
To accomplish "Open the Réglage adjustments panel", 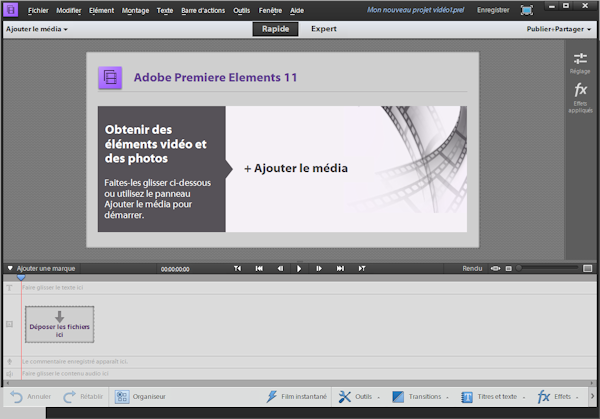I will [580, 62].
